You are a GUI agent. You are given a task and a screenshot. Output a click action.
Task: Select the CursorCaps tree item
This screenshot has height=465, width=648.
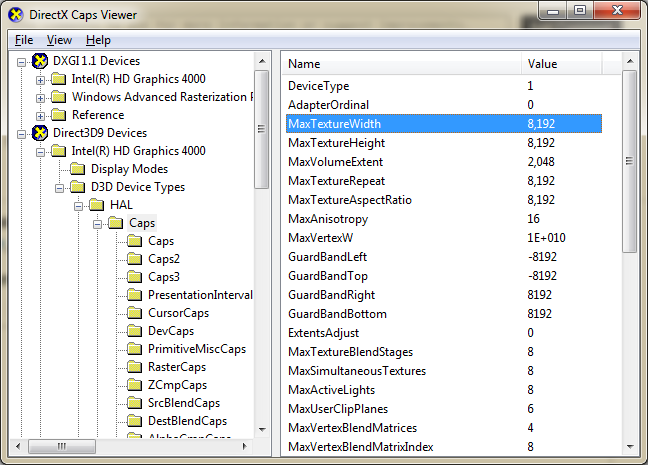pos(179,313)
